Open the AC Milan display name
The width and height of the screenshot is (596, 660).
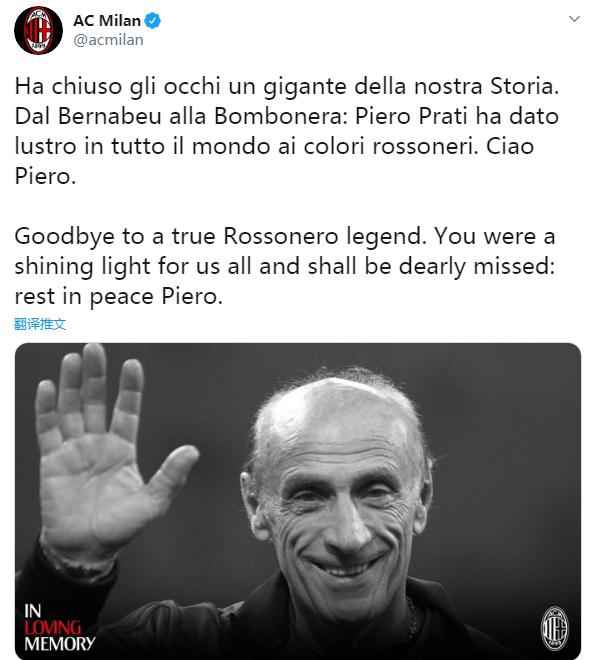tap(107, 21)
